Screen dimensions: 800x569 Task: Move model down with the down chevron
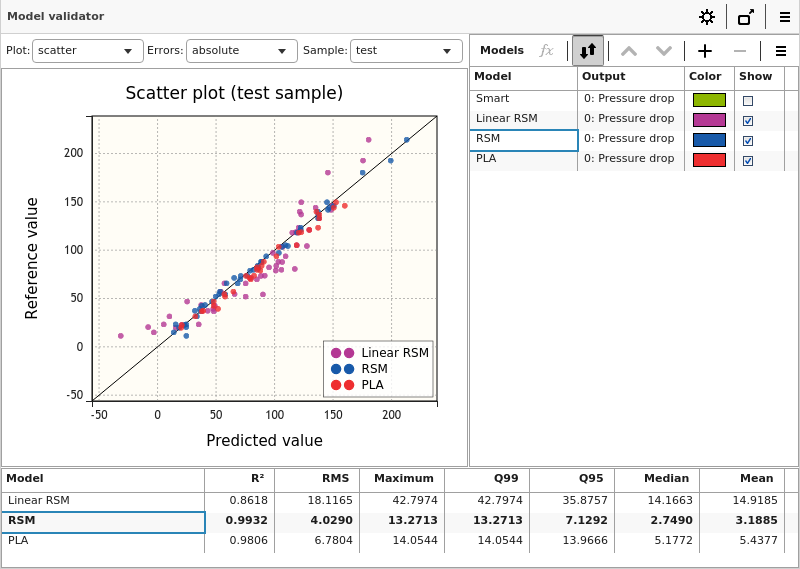663,51
